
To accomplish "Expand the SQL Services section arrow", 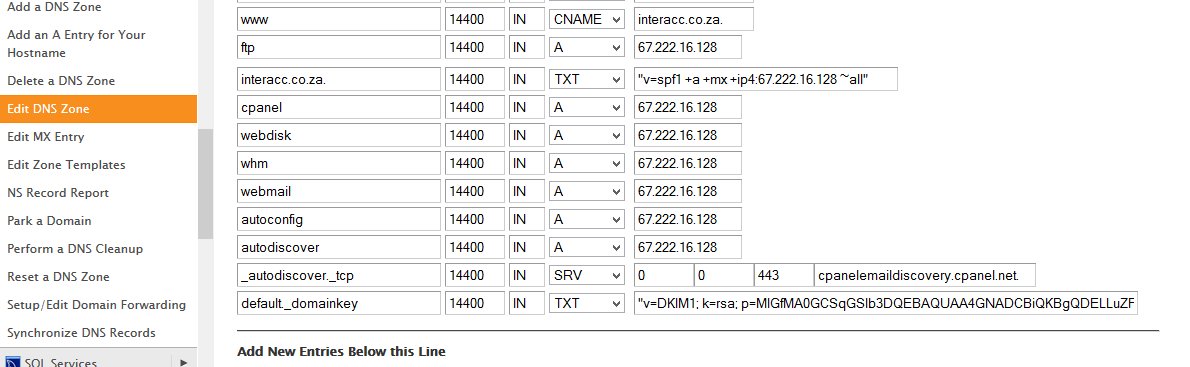I will coord(183,362).
